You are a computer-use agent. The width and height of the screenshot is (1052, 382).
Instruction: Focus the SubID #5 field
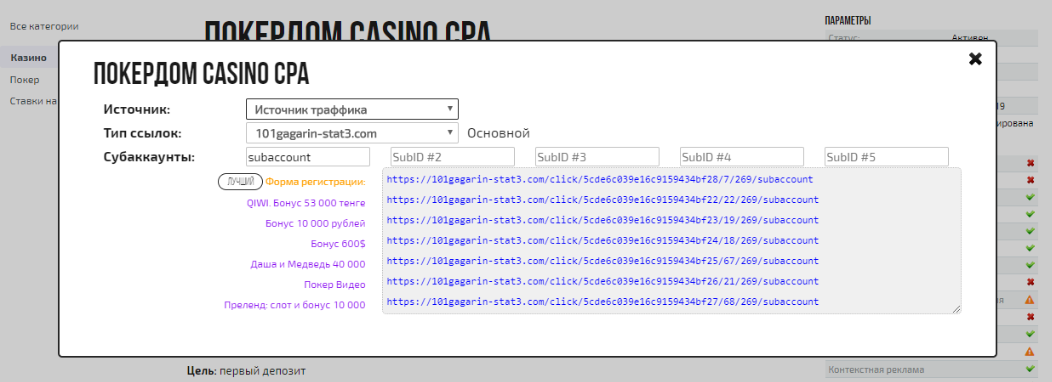[x=886, y=157]
